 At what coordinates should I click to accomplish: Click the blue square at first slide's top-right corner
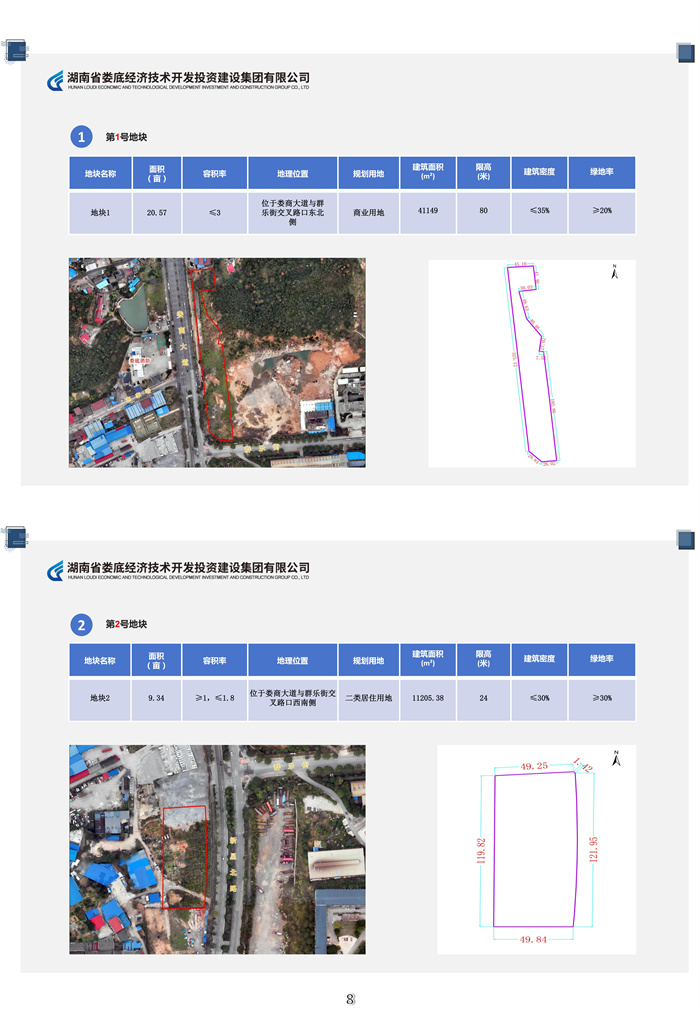pos(685,52)
